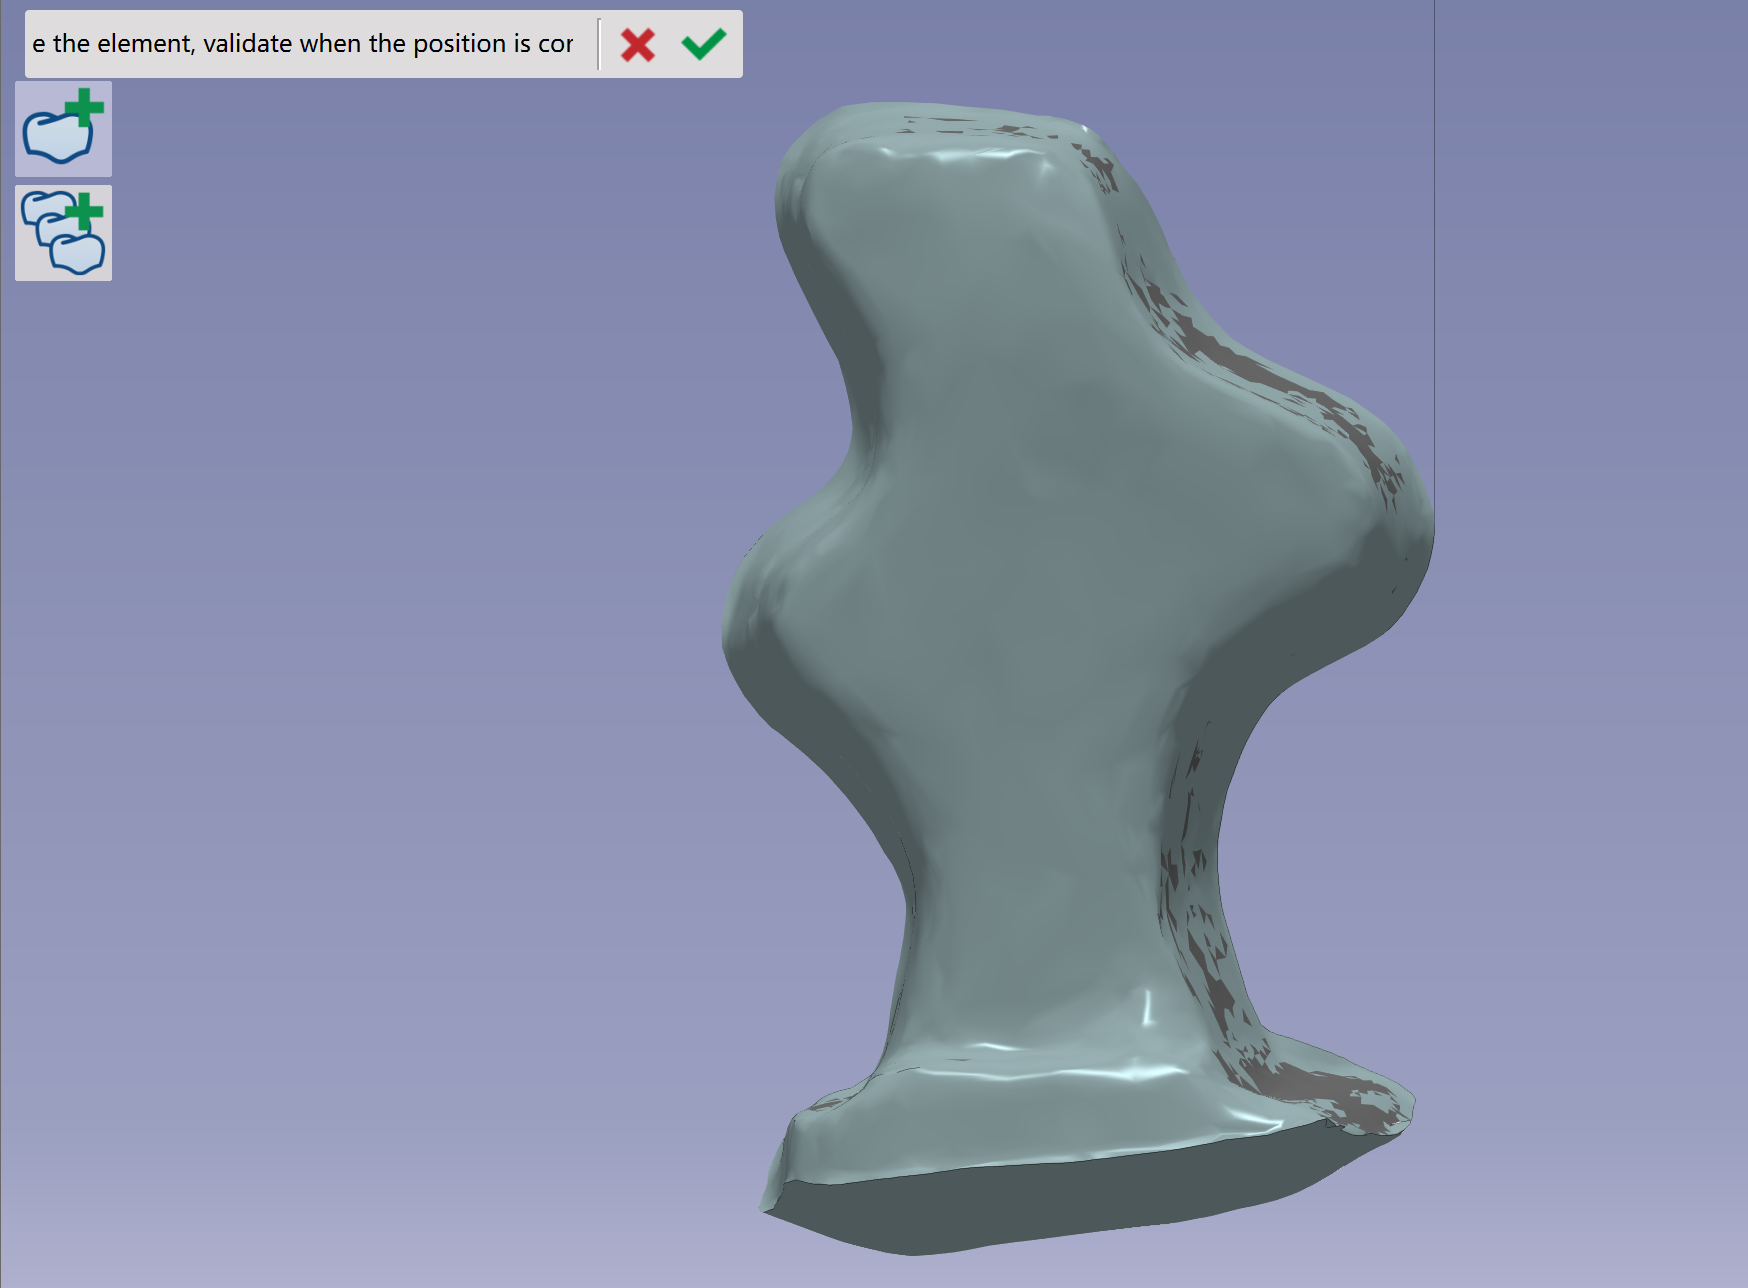Cancel positioning with the red X

(x=638, y=45)
